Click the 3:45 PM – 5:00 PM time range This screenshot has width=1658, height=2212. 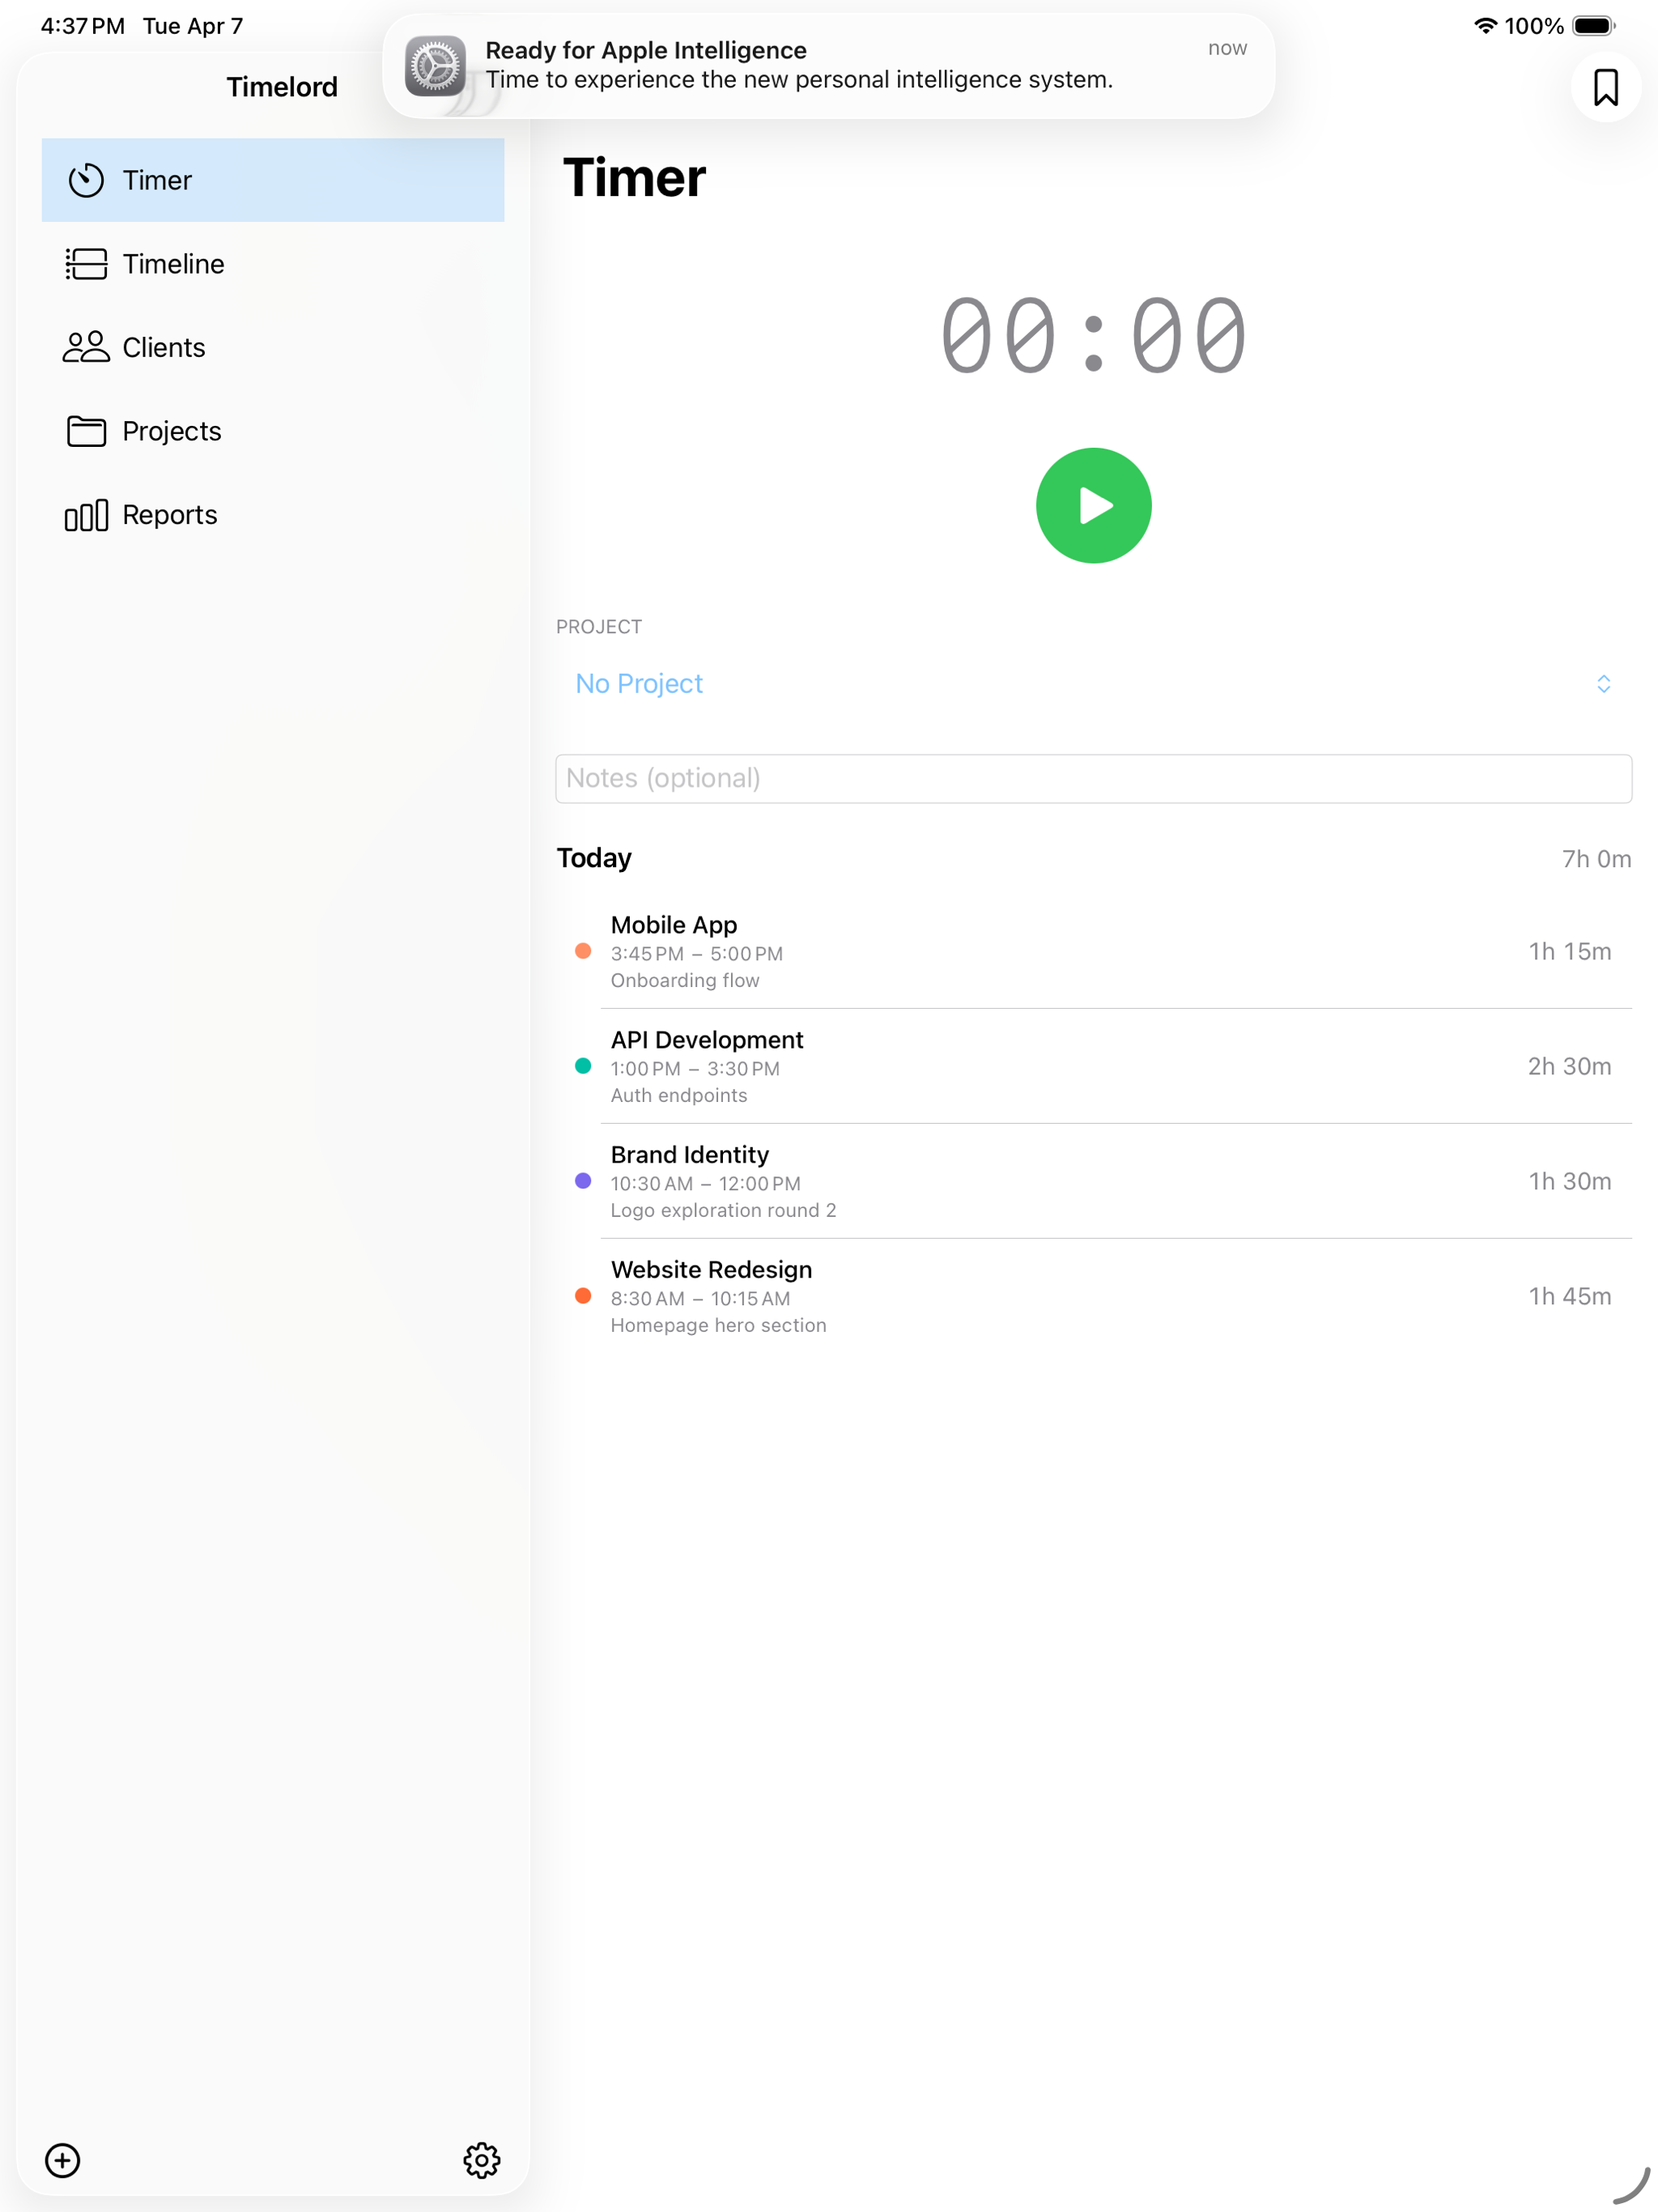point(696,954)
